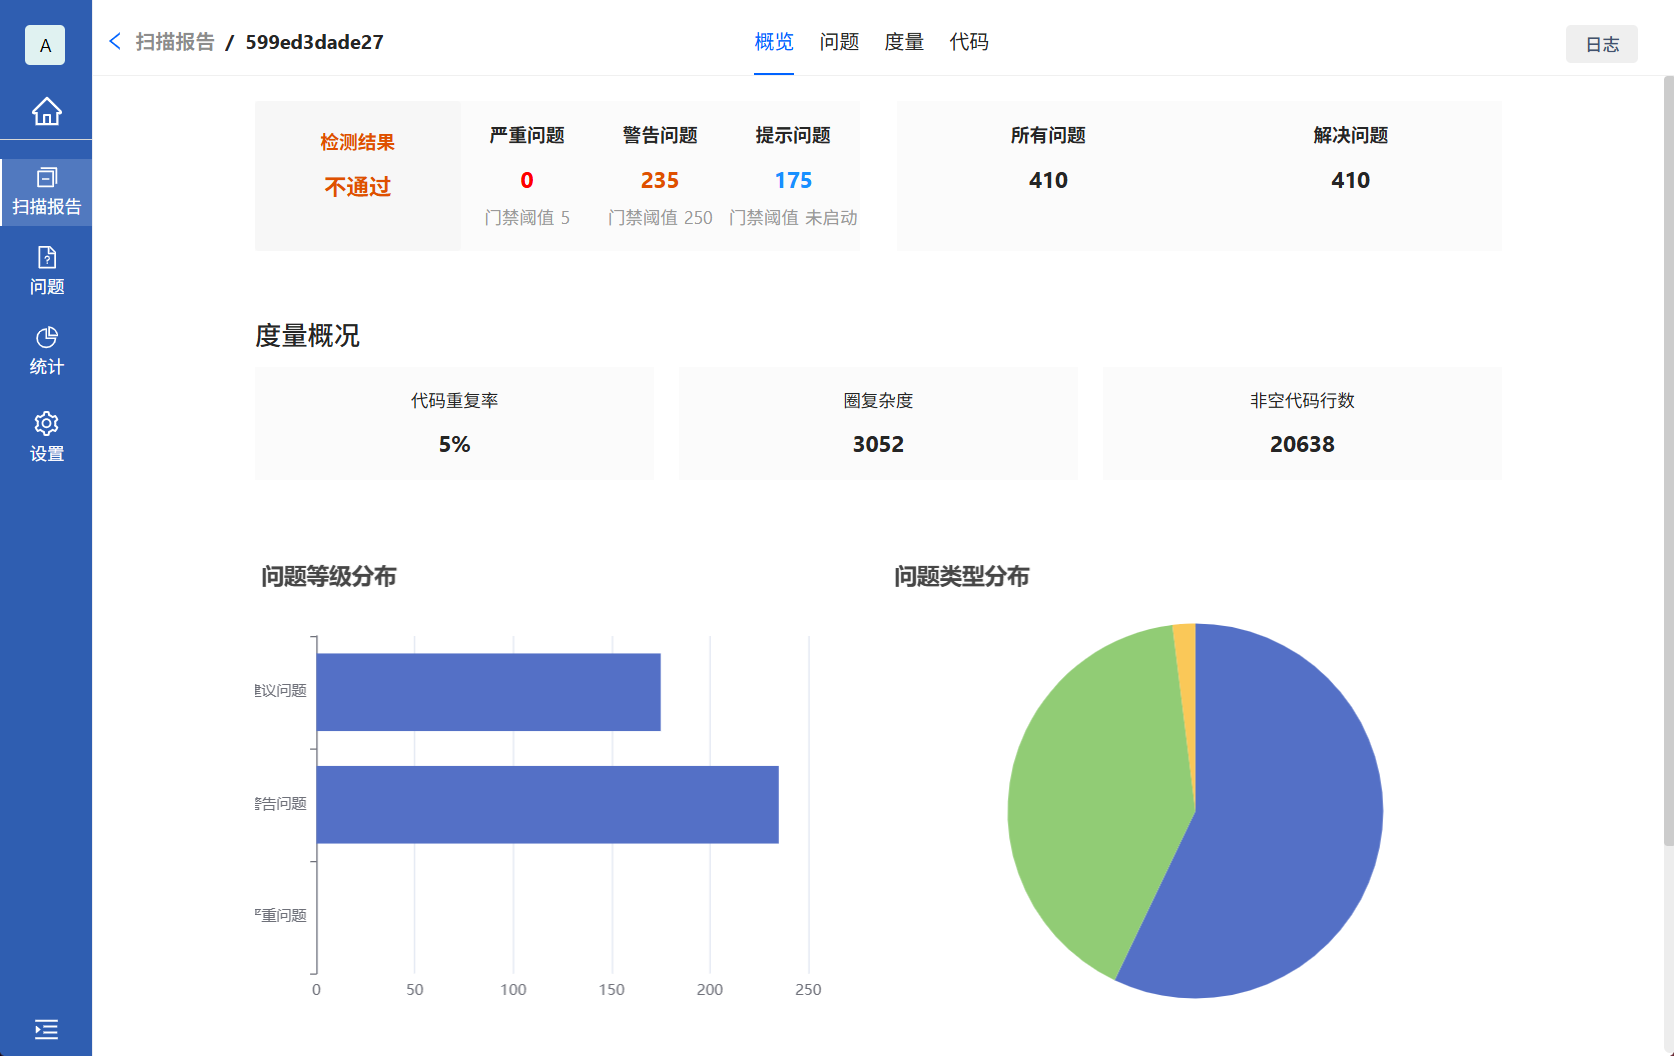Open the 统计 sidebar item
Screen dimensions: 1674x1056
click(x=46, y=352)
